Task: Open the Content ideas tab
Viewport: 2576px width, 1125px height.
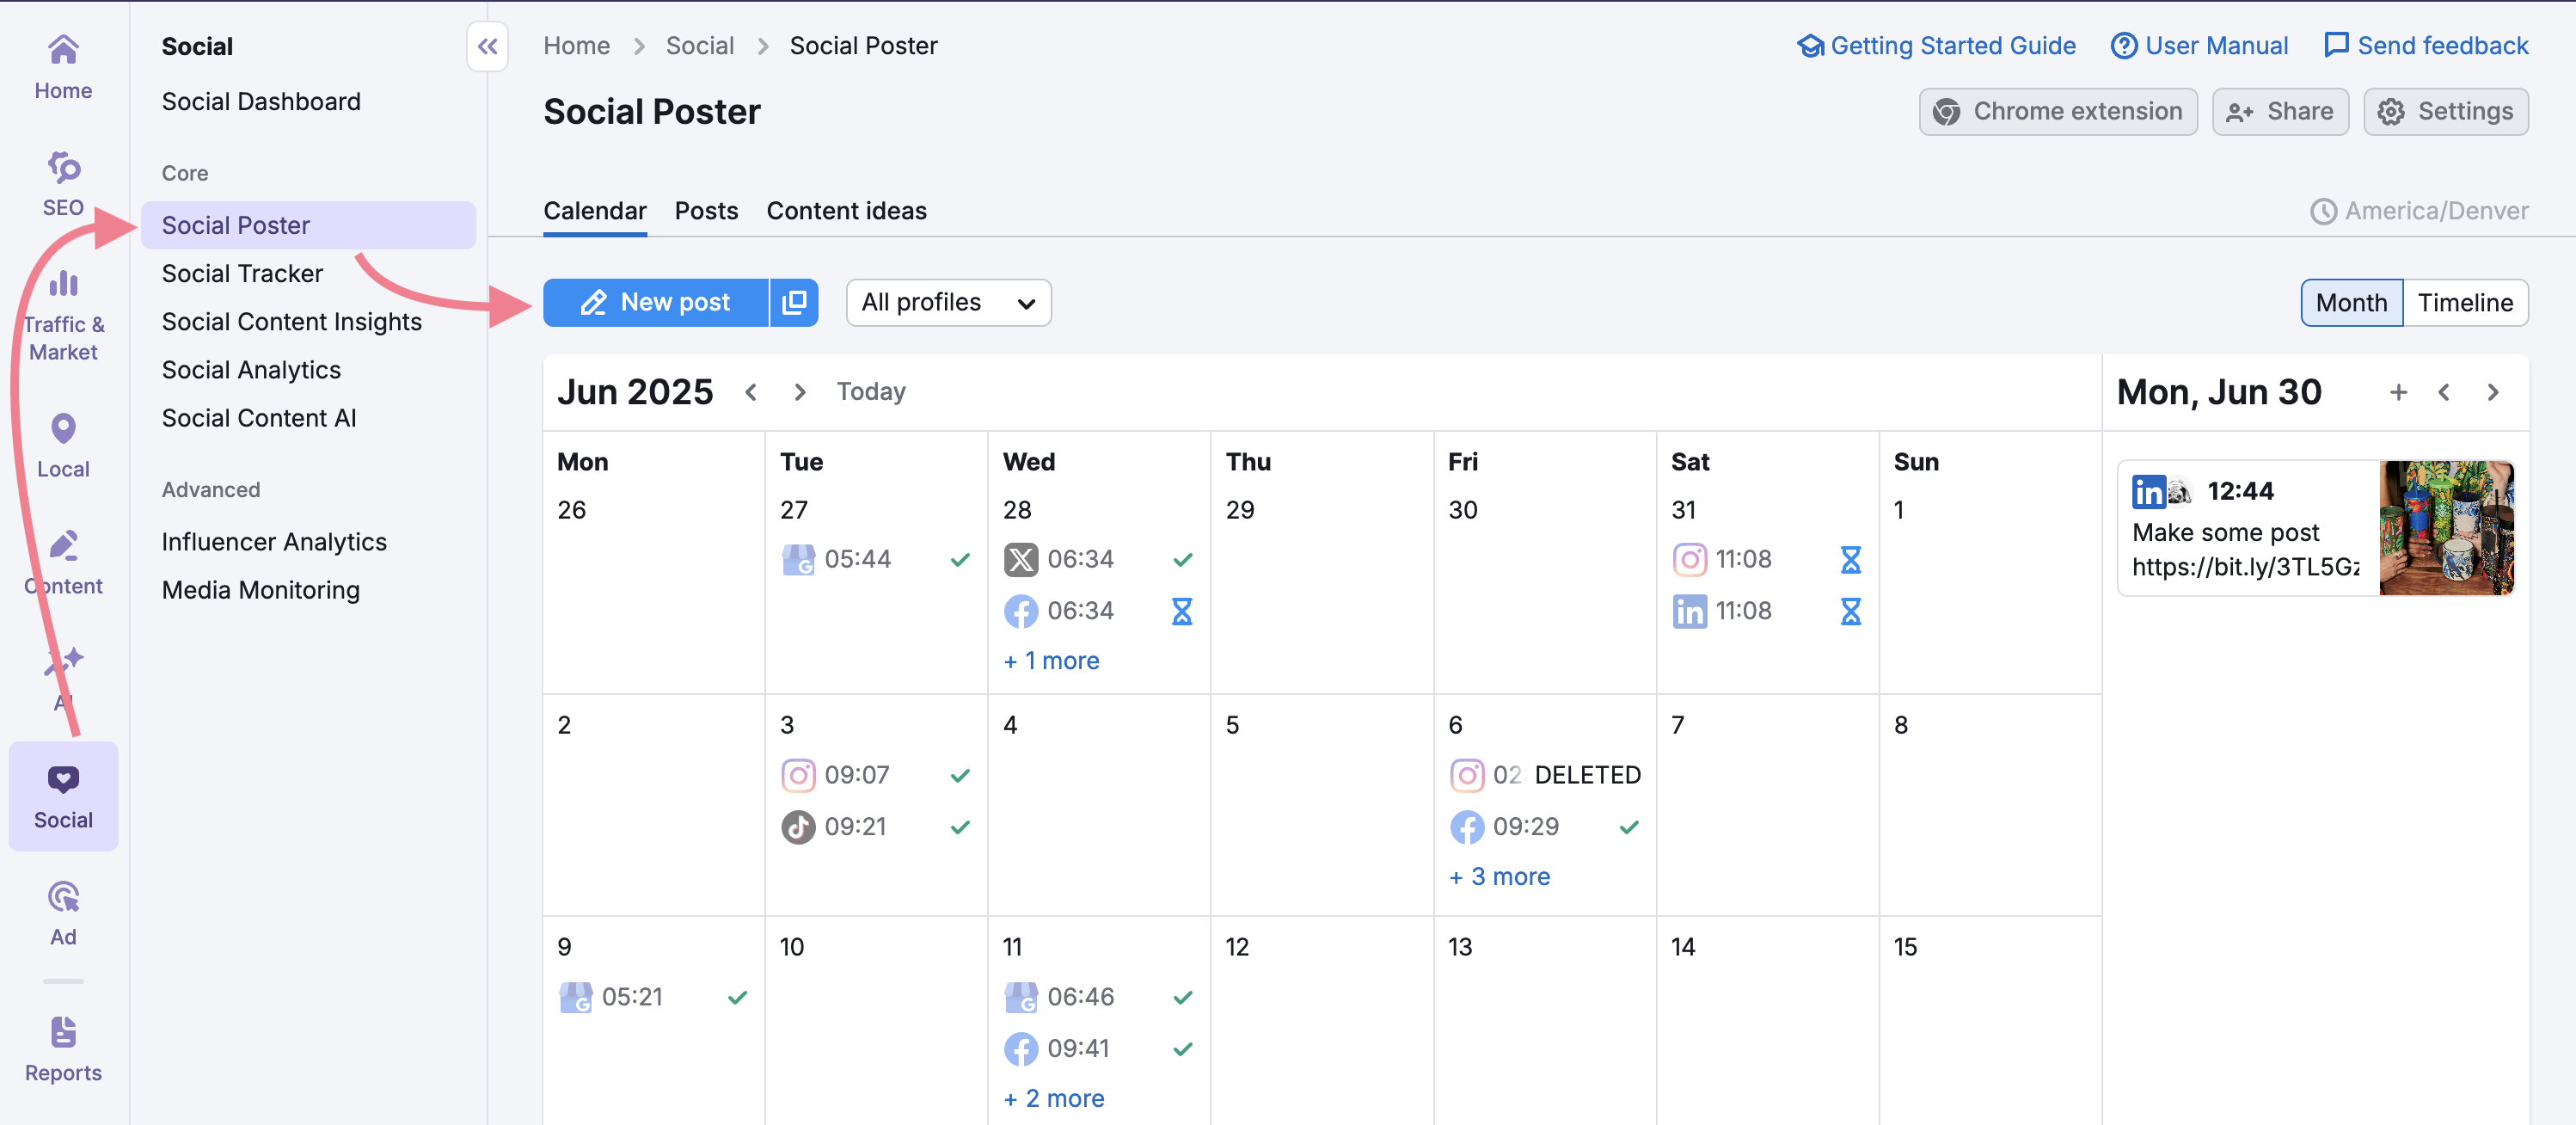Action: click(846, 211)
